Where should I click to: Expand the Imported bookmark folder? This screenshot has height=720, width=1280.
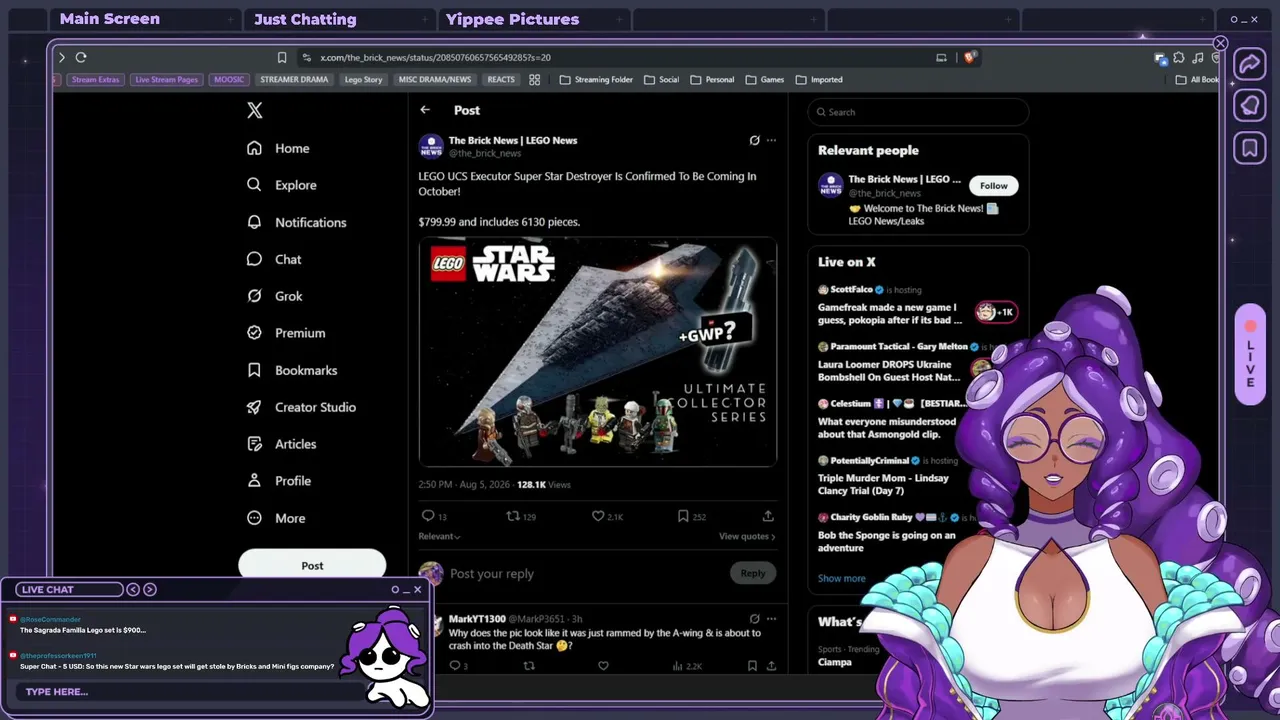[x=819, y=80]
